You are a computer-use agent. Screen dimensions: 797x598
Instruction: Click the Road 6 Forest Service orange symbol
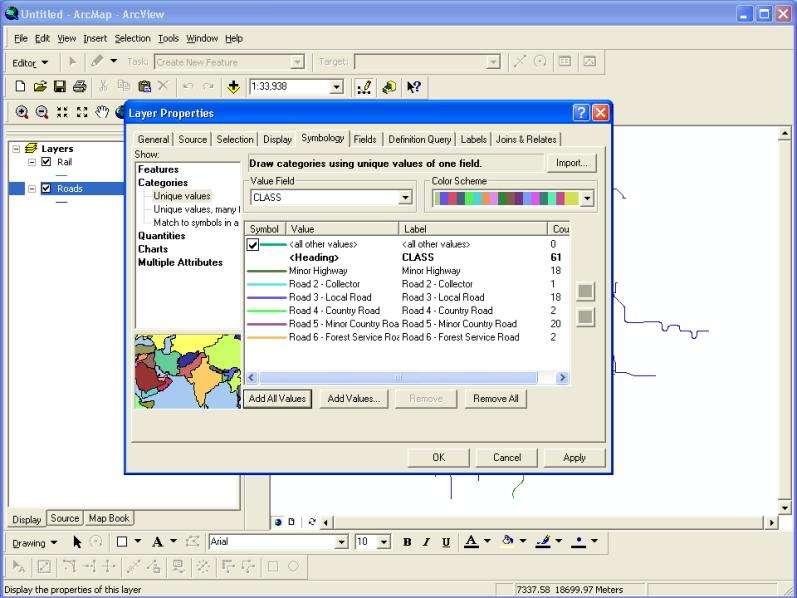tap(266, 337)
